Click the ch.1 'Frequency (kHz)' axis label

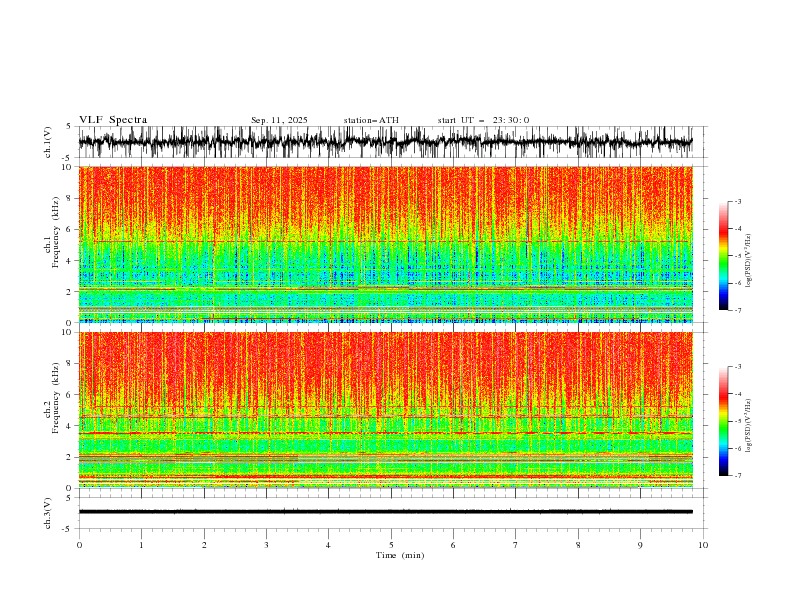pos(56,233)
